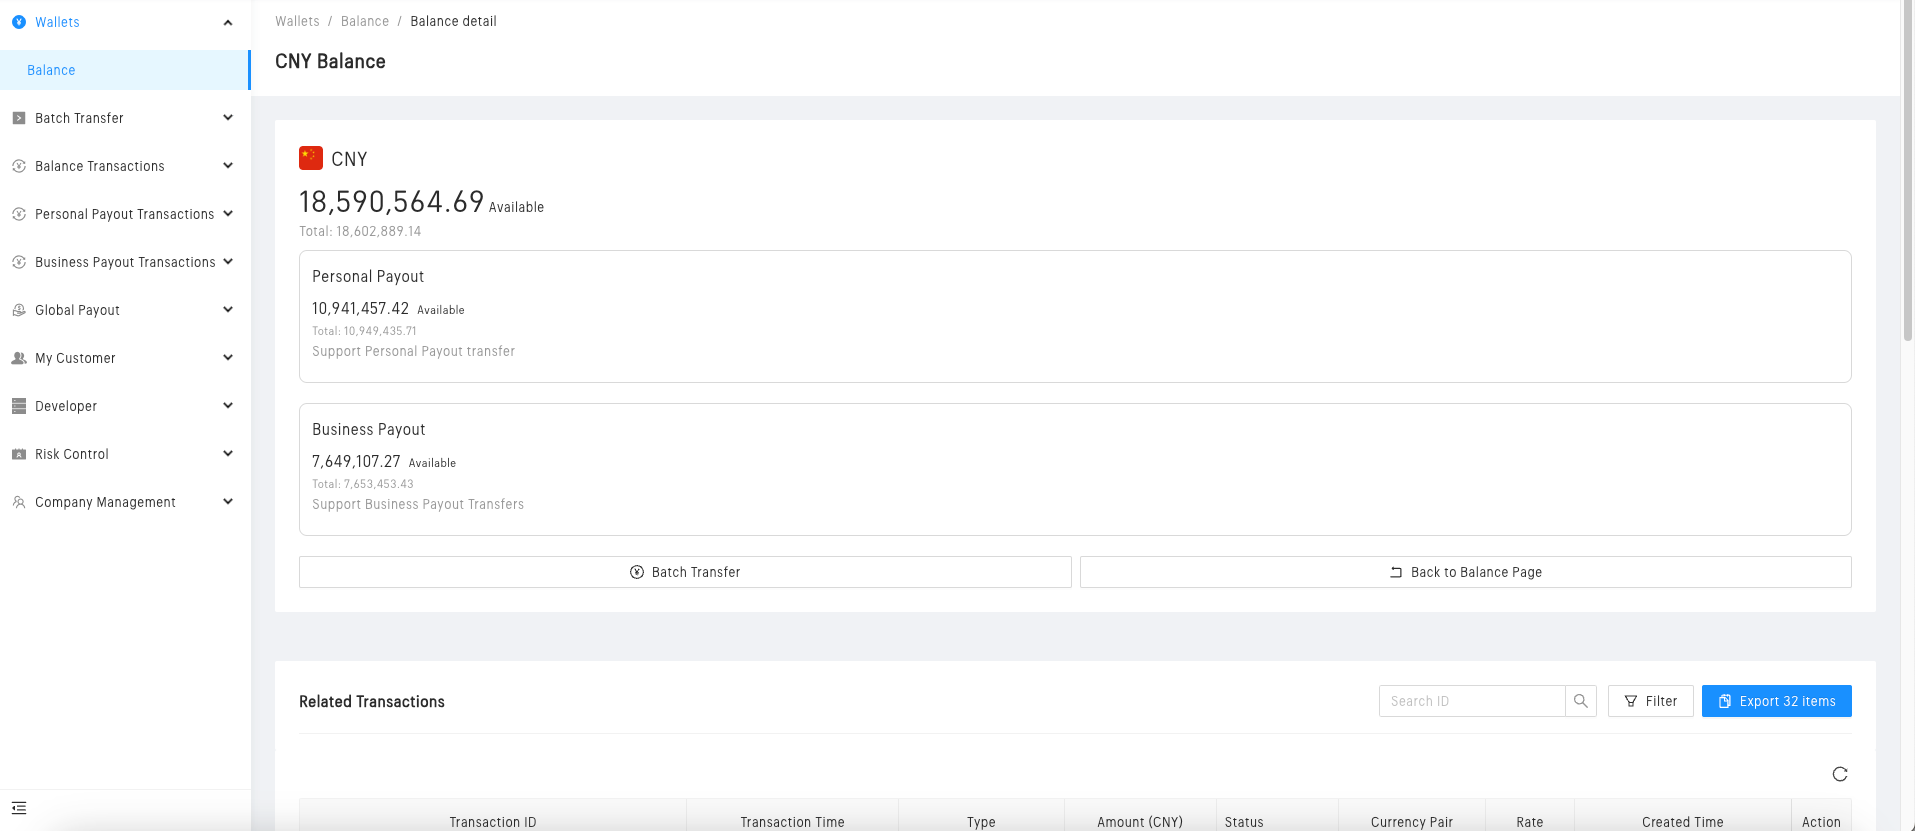
Task: Click the page vertical scrollbar
Action: 1908,170
